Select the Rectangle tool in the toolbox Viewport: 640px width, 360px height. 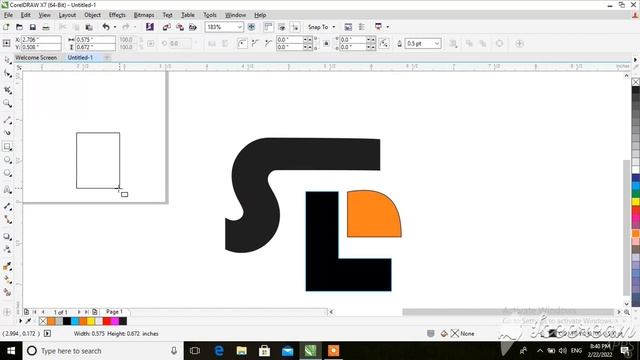click(7, 146)
